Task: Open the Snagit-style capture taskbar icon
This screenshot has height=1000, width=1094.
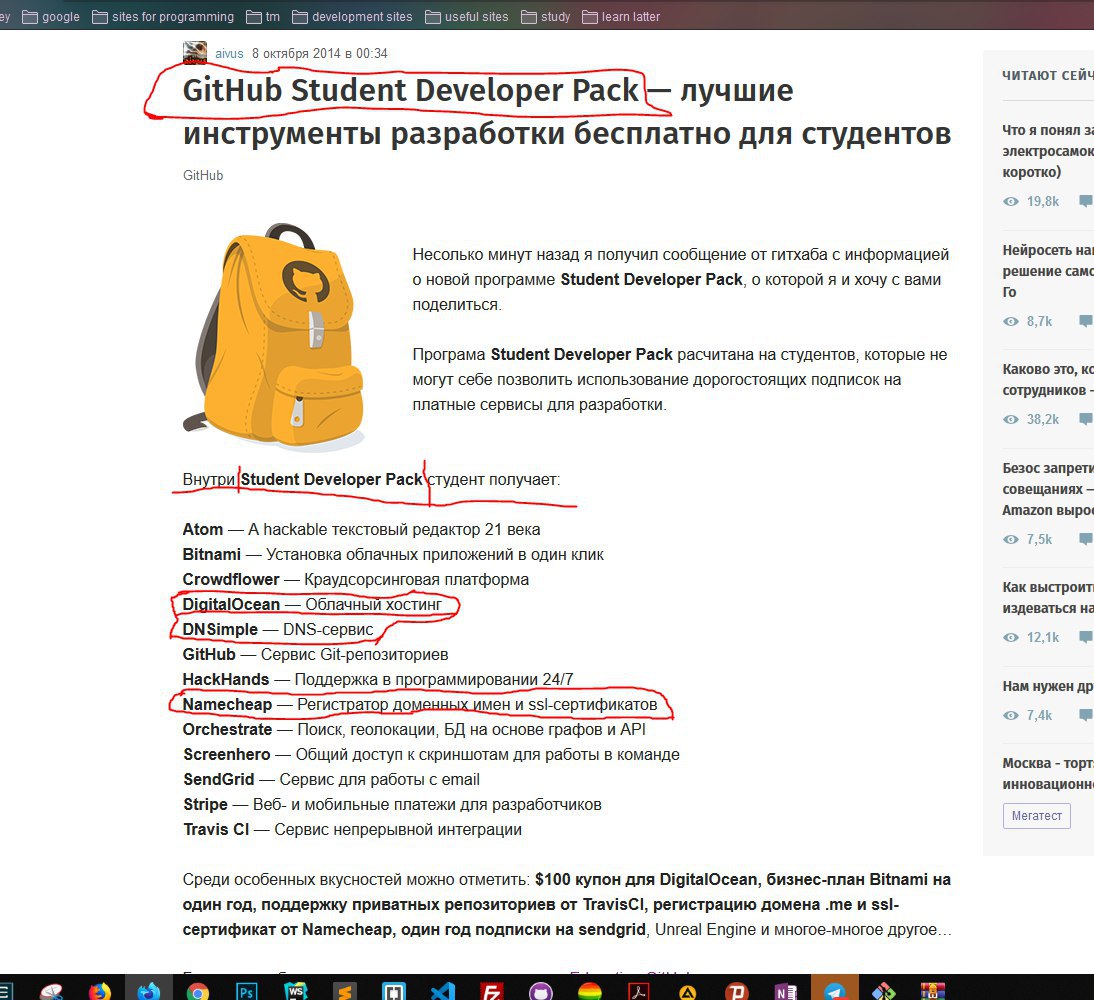Action: [51, 991]
